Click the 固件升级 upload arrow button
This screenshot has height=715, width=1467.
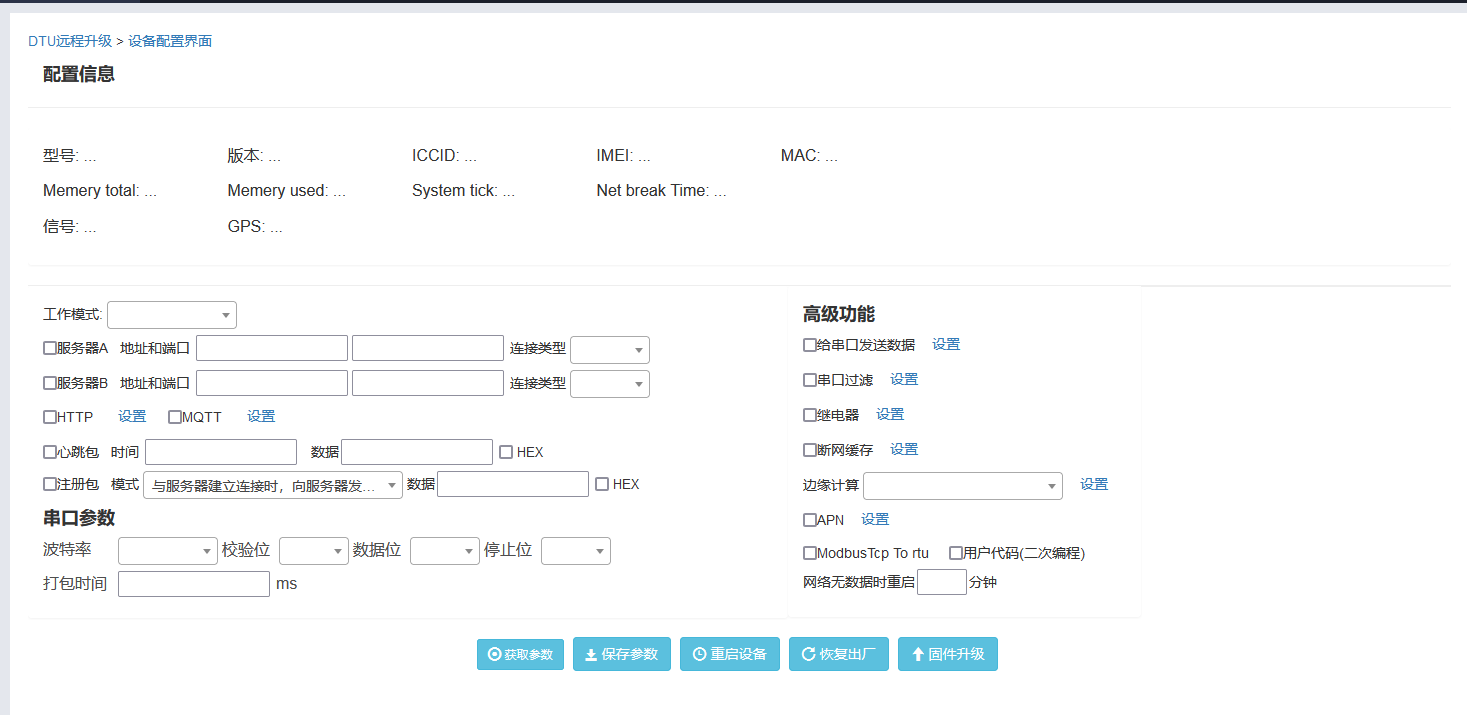pyautogui.click(x=917, y=655)
